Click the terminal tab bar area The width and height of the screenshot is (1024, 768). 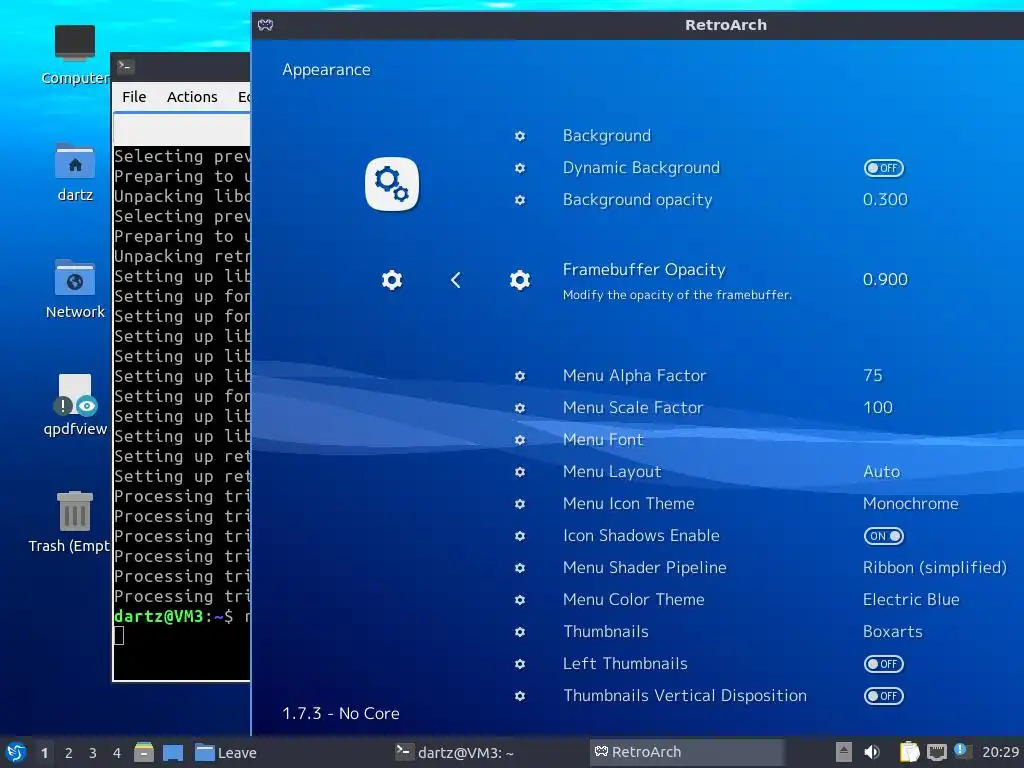[x=182, y=128]
